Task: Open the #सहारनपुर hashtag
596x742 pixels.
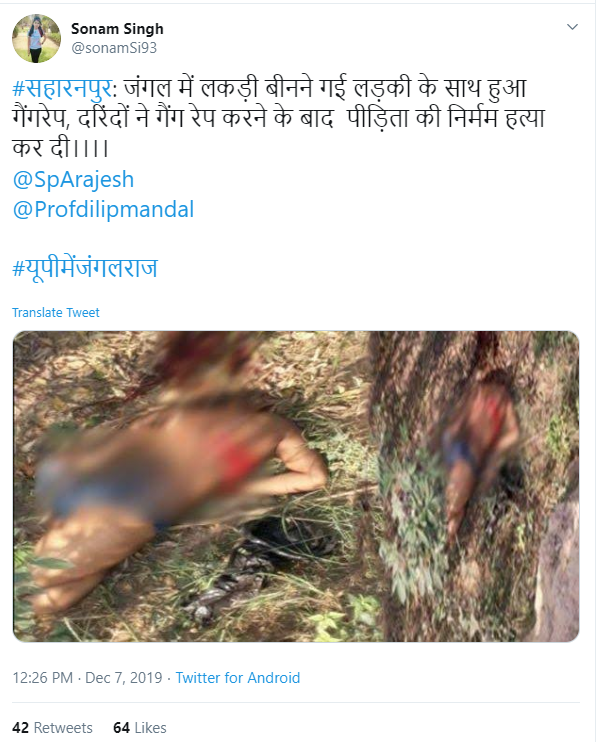Action: pos(63,88)
